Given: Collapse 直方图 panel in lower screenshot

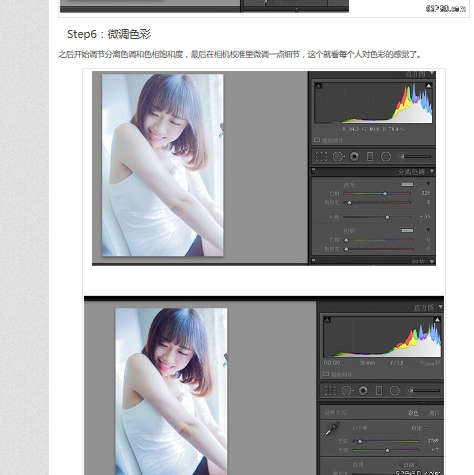Looking at the screenshot, I should coord(440,307).
